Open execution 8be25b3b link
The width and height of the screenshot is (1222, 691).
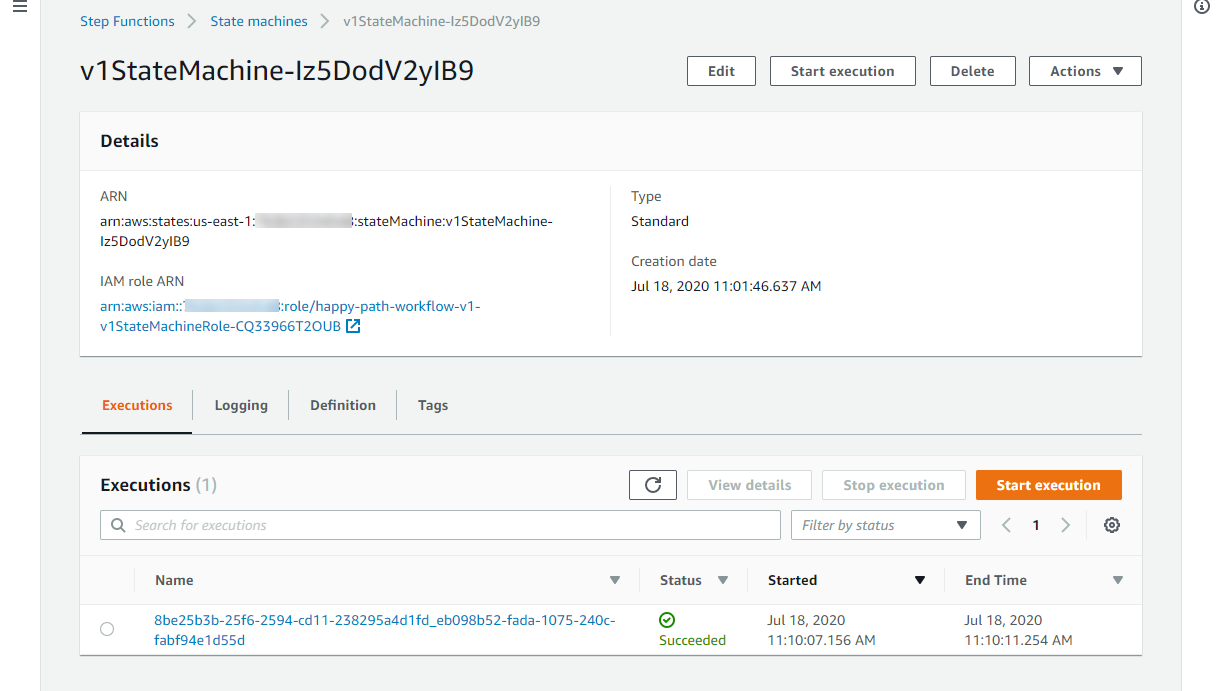385,630
